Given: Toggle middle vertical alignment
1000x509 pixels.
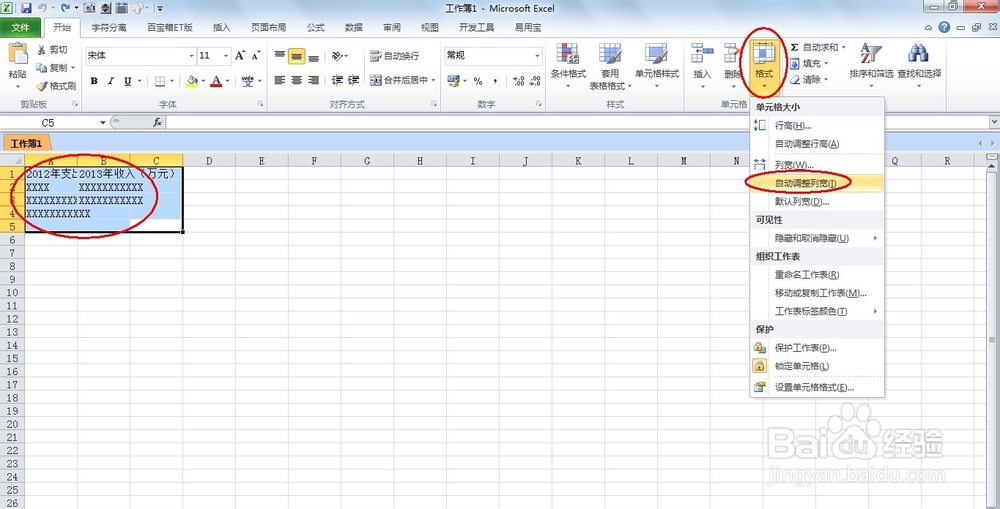Looking at the screenshot, I should 297,56.
